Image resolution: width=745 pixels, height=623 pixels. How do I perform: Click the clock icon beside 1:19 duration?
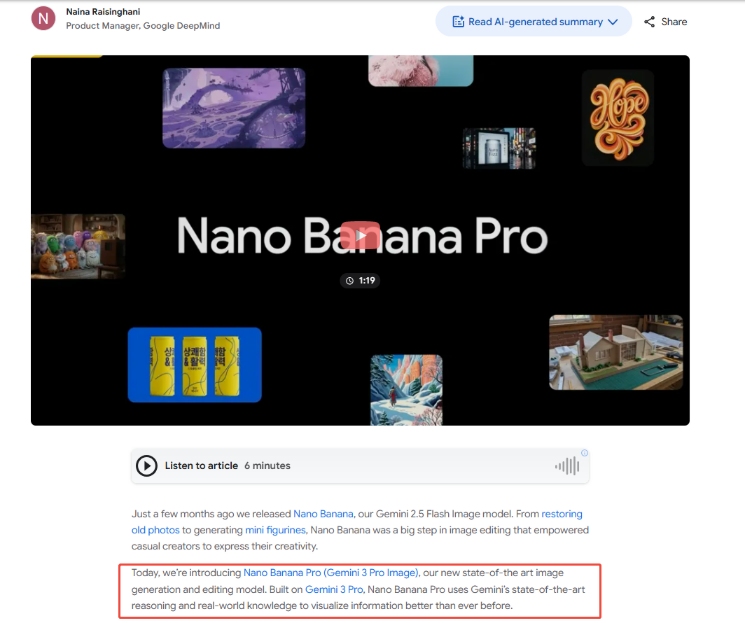[x=350, y=281]
